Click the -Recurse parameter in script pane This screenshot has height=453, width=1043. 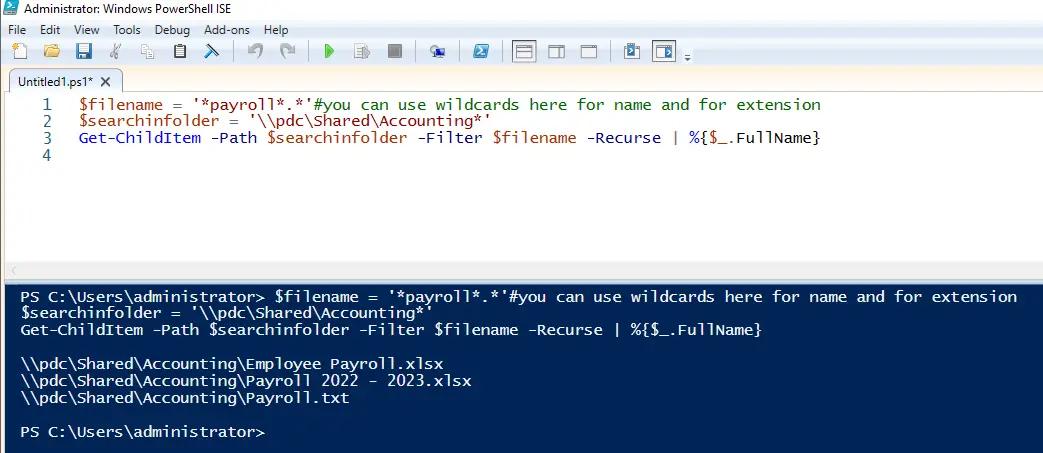(625, 138)
